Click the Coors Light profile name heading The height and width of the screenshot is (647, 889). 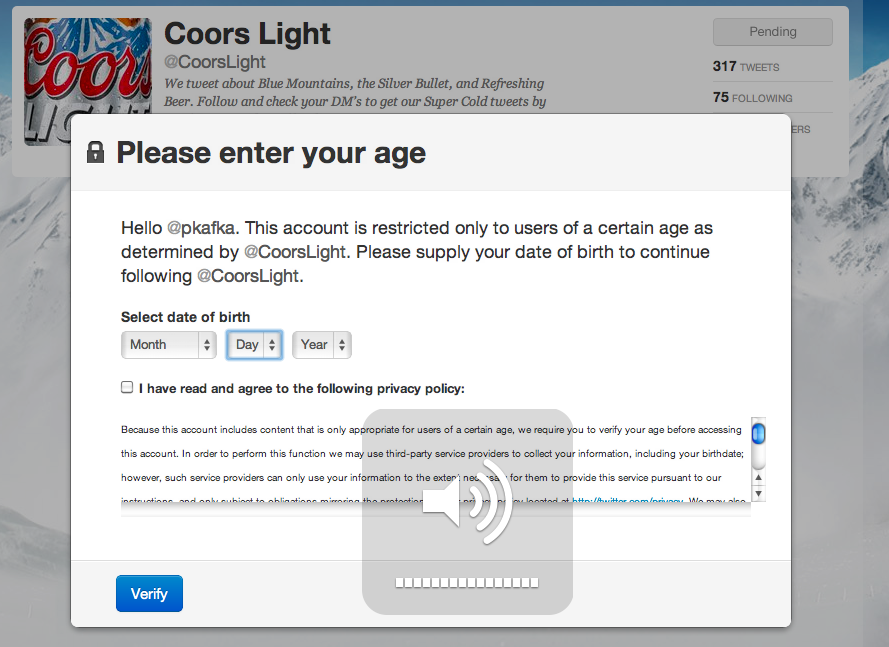(x=247, y=33)
